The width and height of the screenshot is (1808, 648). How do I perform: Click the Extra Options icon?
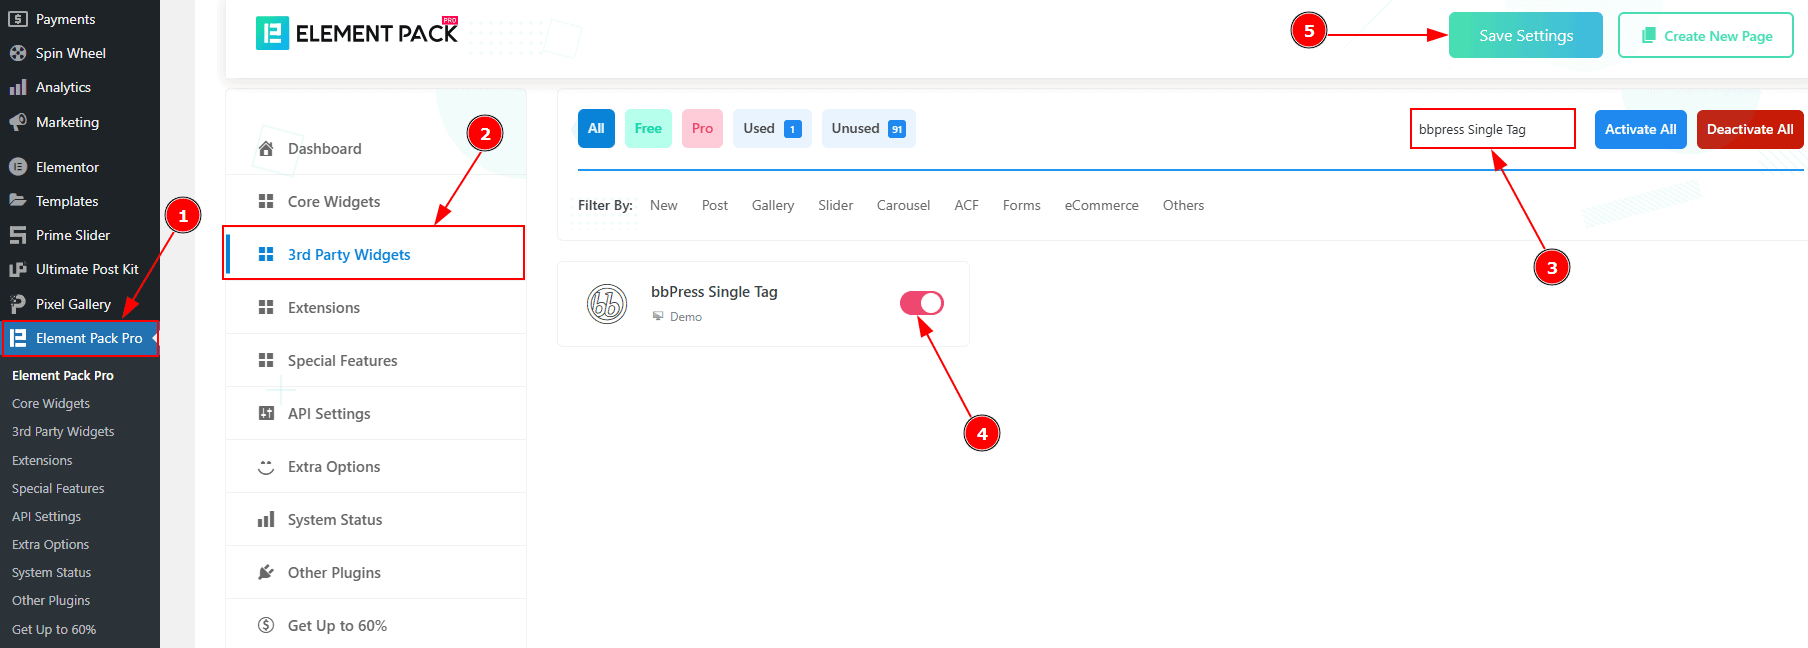click(266, 467)
